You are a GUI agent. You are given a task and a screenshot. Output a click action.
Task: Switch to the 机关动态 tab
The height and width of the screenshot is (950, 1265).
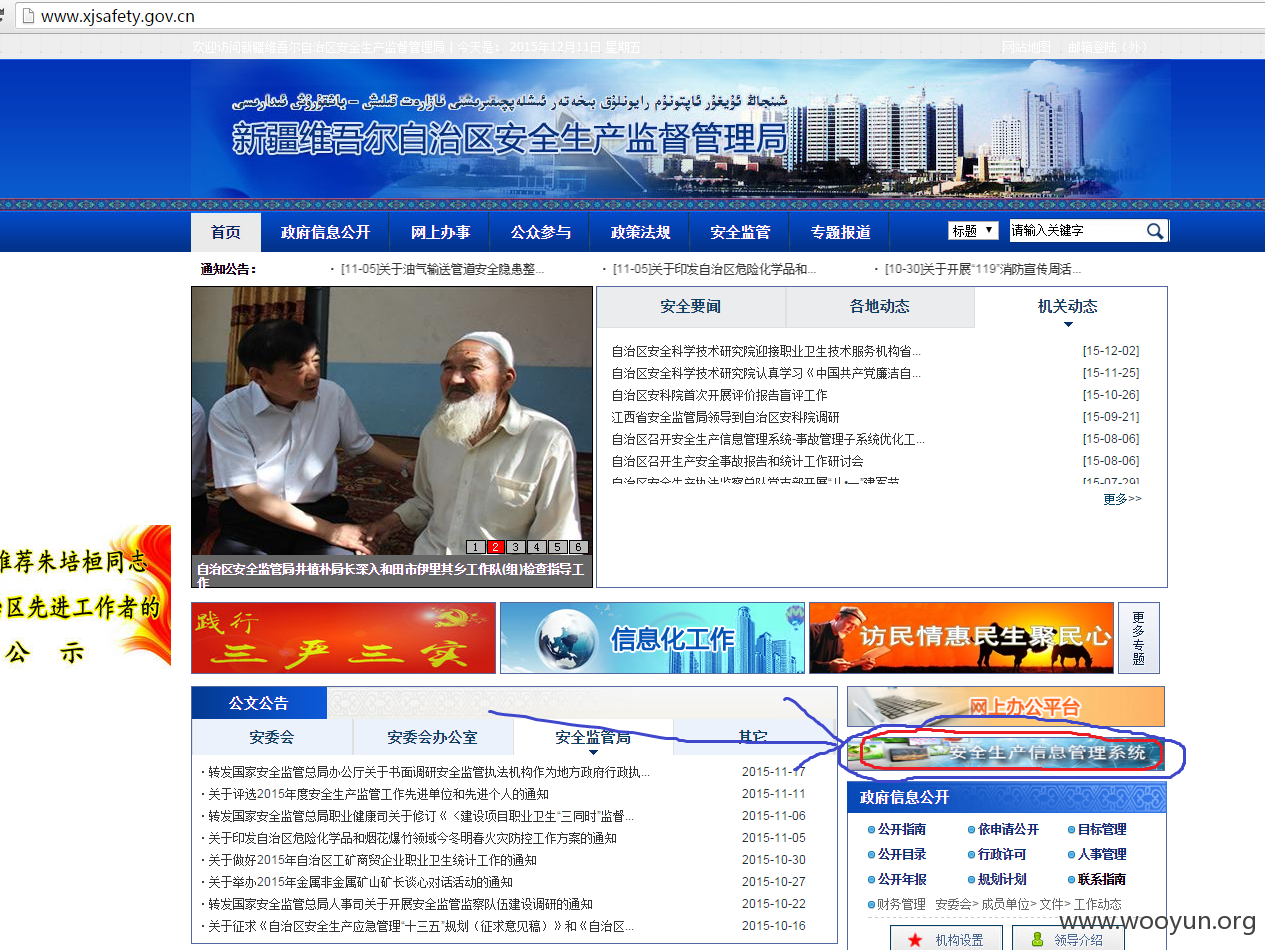[1068, 307]
